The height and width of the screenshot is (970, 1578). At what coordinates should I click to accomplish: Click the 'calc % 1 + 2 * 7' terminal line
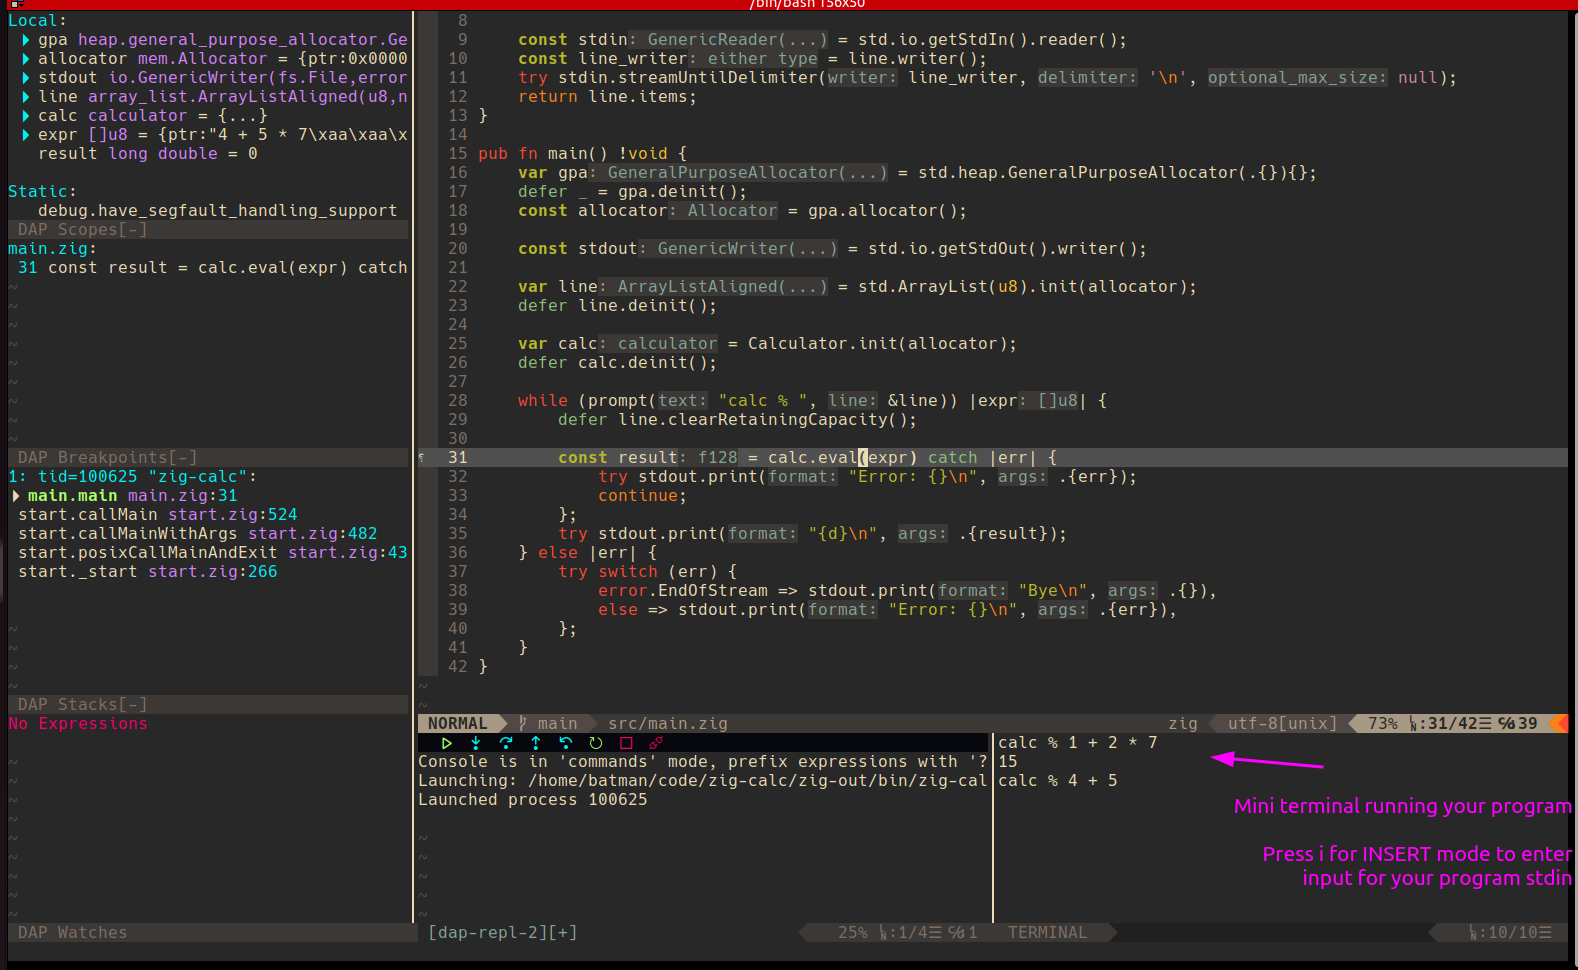point(1077,743)
